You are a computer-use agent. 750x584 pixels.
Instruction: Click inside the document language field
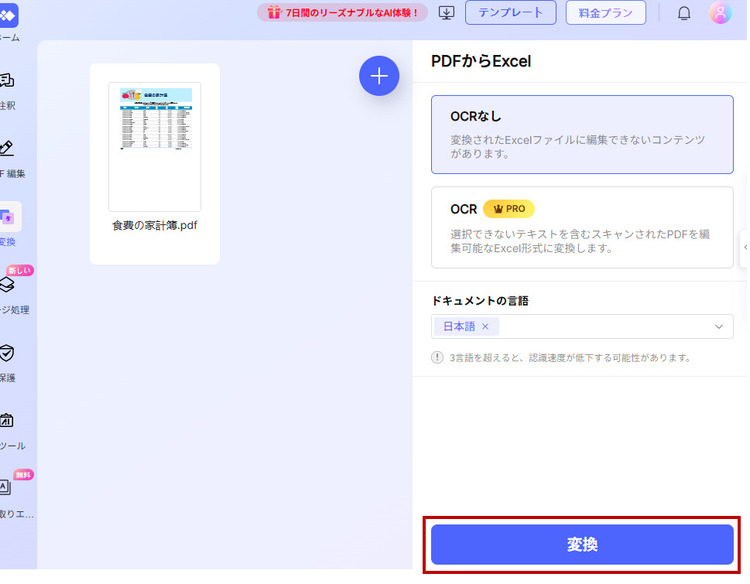coord(582,327)
